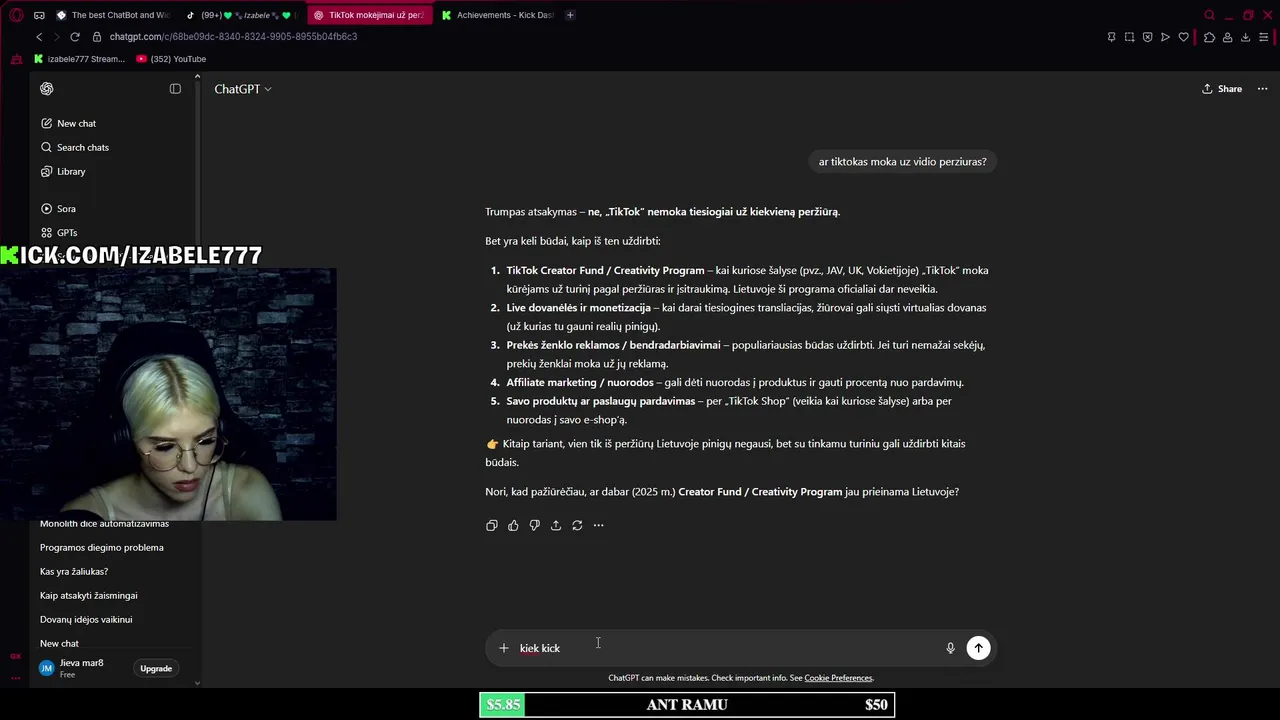The height and width of the screenshot is (720, 1280).
Task: Open the ad blocker shield icon
Action: pyautogui.click(x=1147, y=37)
